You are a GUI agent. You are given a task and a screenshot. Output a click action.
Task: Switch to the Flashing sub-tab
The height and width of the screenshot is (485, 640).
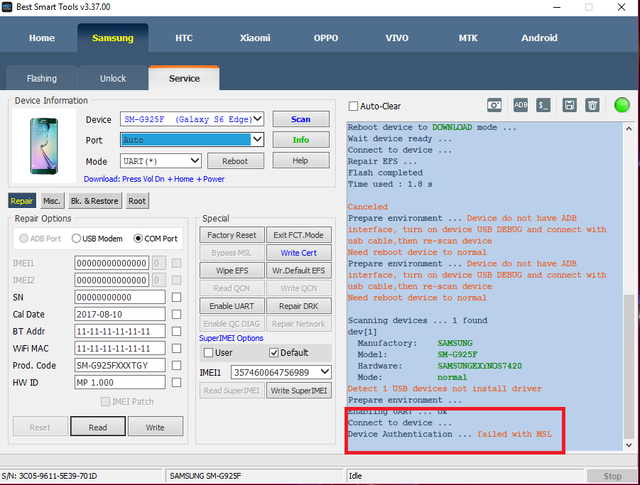(x=42, y=78)
